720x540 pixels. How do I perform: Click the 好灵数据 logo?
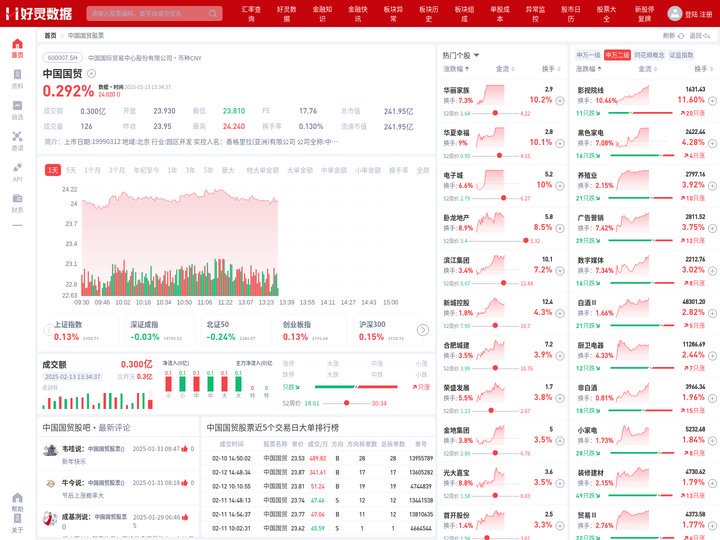(x=39, y=13)
